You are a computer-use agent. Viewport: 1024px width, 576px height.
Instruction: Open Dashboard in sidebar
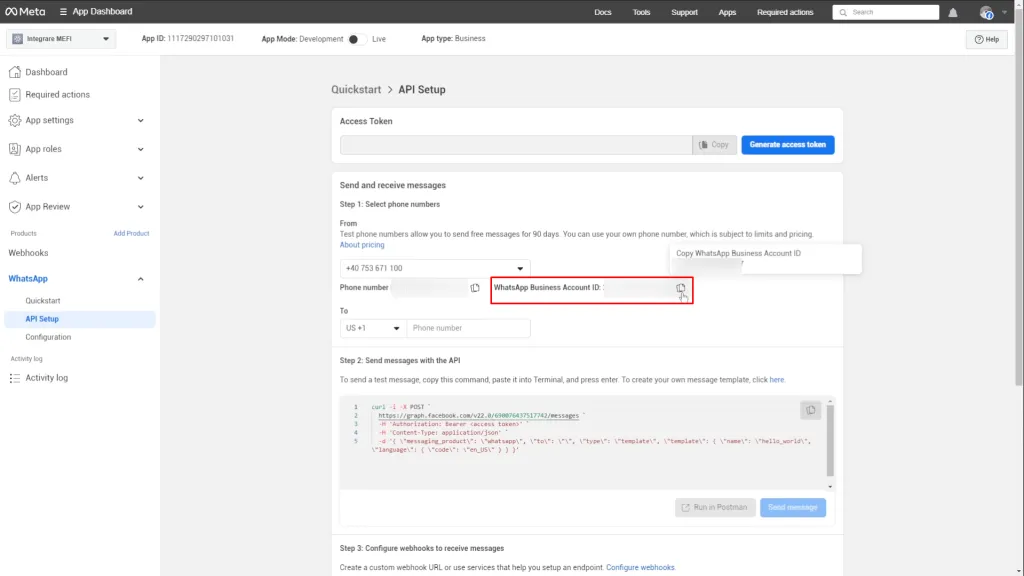click(46, 72)
